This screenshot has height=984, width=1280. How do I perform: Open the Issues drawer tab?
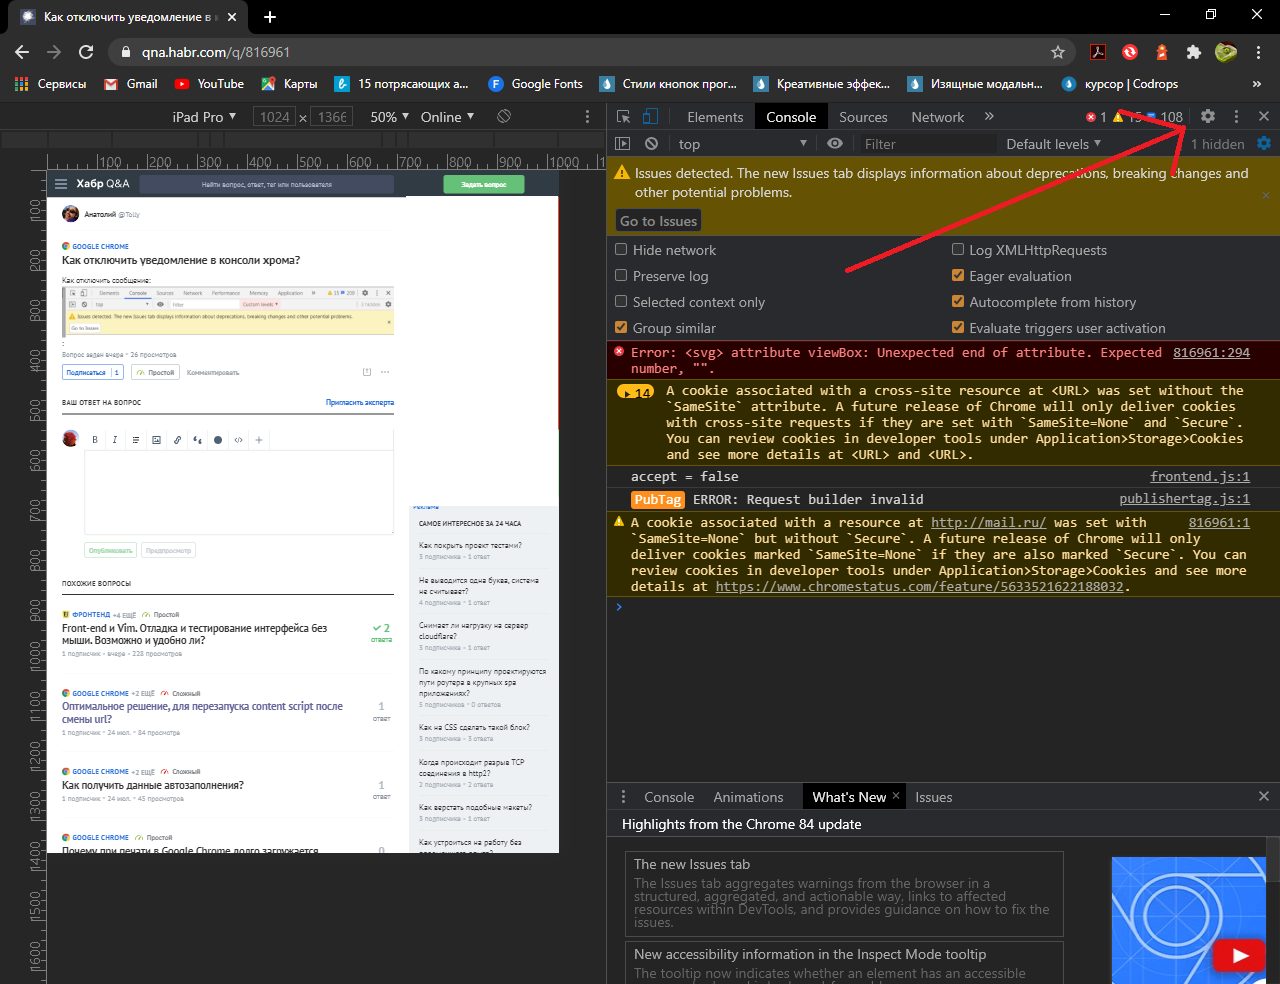coord(933,797)
